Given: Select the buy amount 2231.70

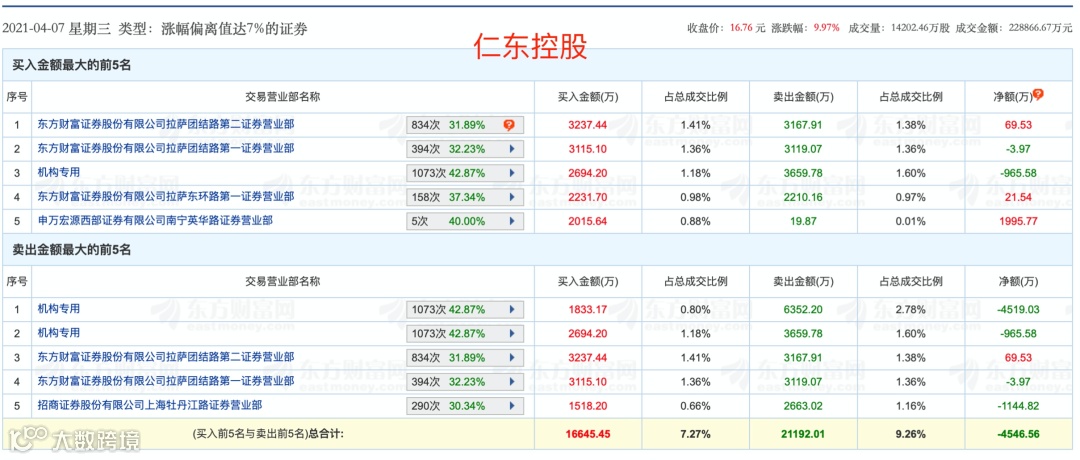Looking at the screenshot, I should click(588, 197).
